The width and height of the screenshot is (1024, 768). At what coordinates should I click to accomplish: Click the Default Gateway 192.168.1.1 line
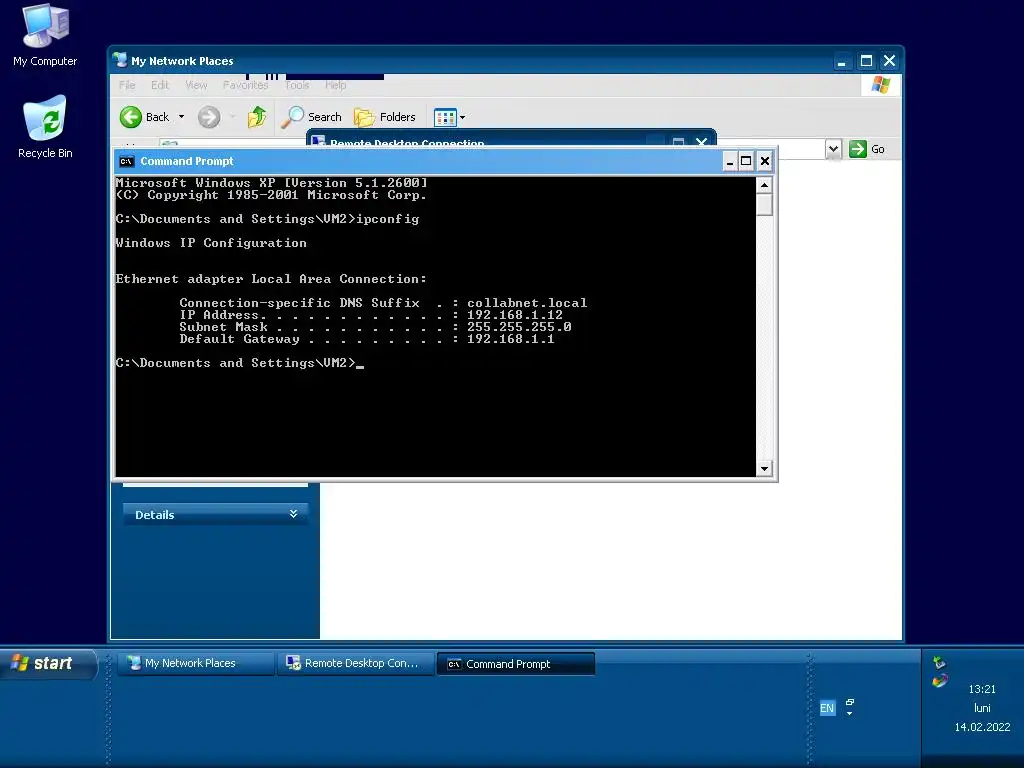[x=367, y=339]
